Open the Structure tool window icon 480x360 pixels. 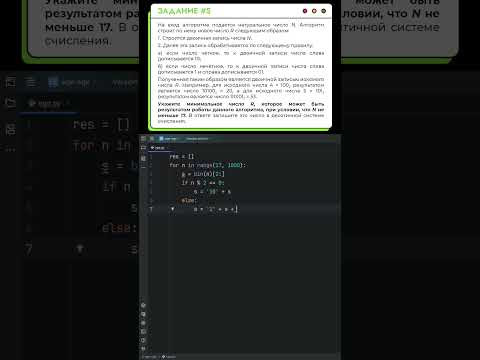143,158
